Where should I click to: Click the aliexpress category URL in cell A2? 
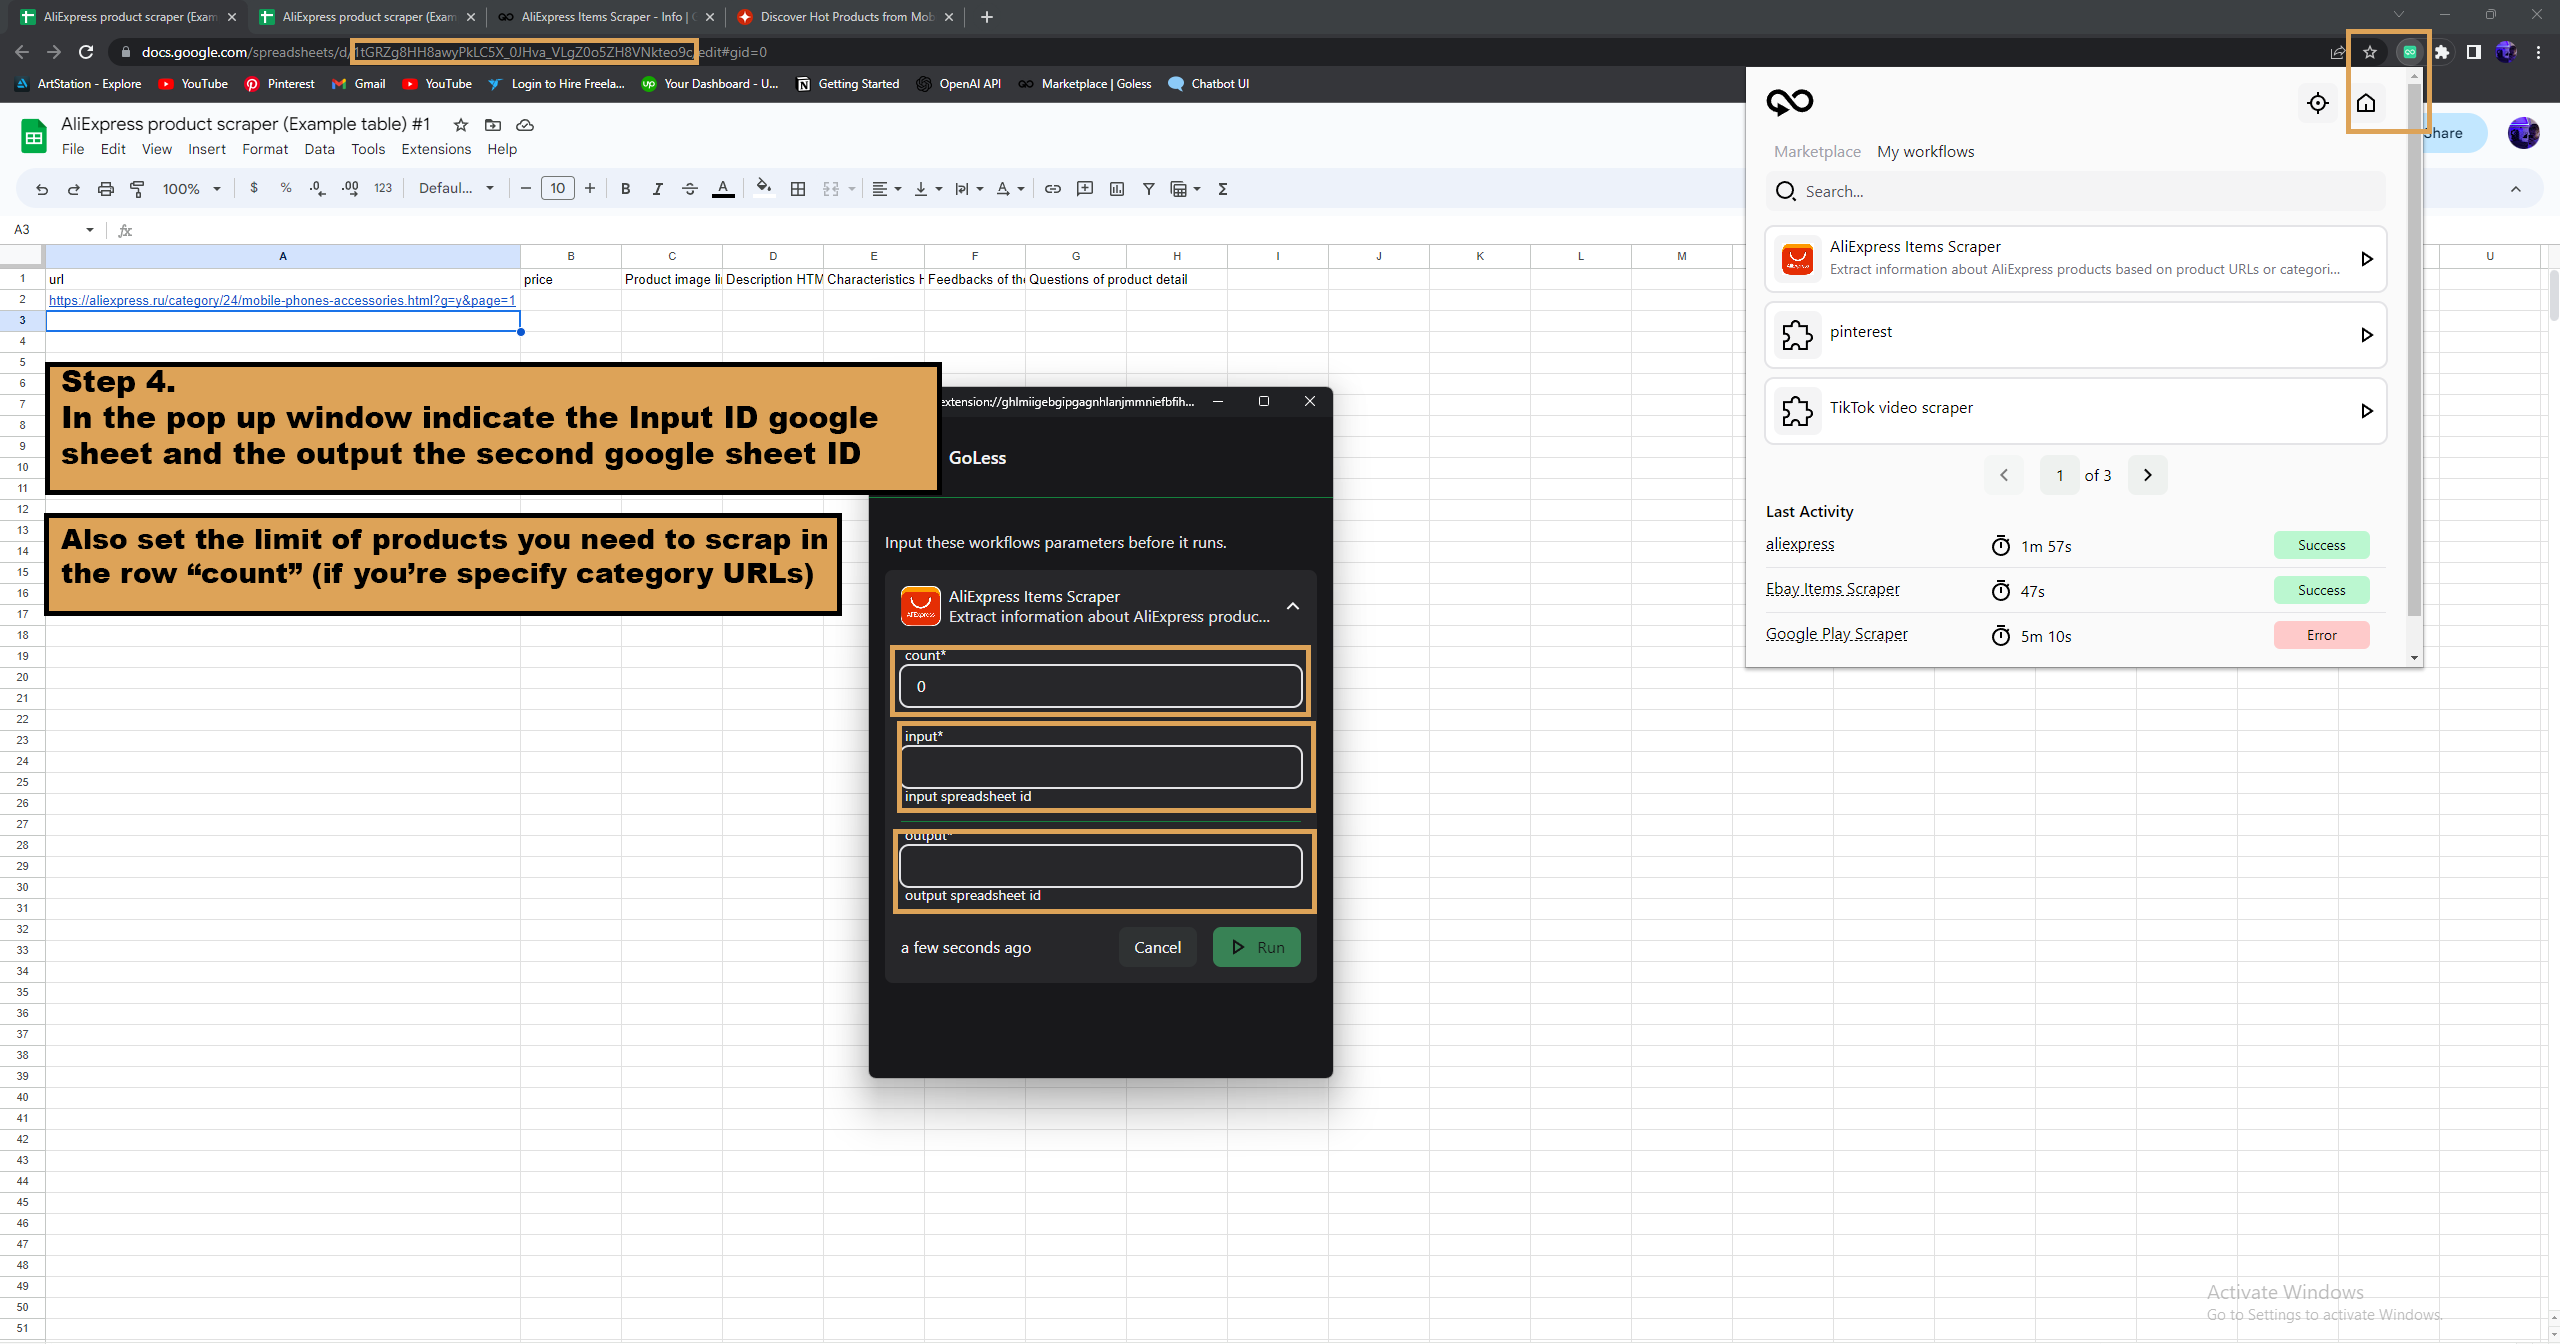click(x=282, y=300)
